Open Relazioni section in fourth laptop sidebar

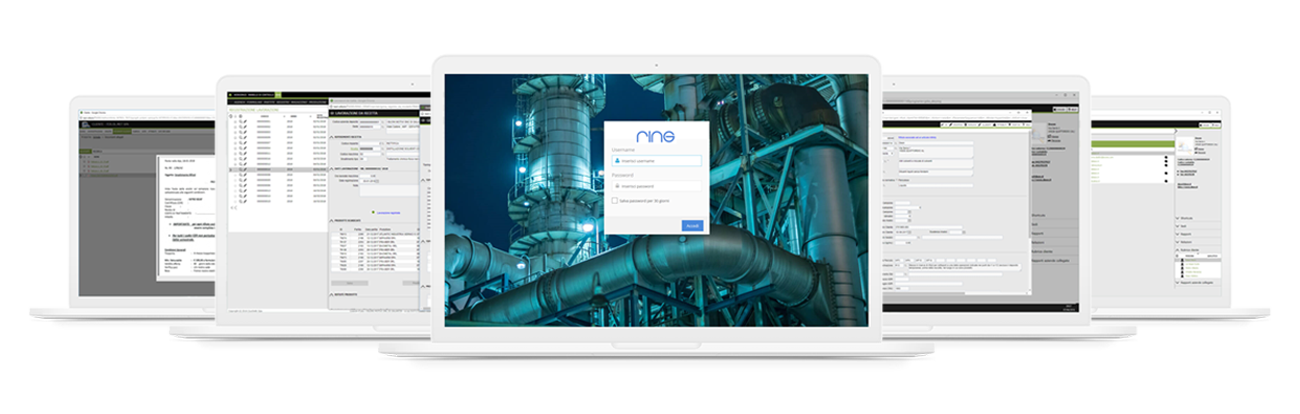coord(1054,242)
